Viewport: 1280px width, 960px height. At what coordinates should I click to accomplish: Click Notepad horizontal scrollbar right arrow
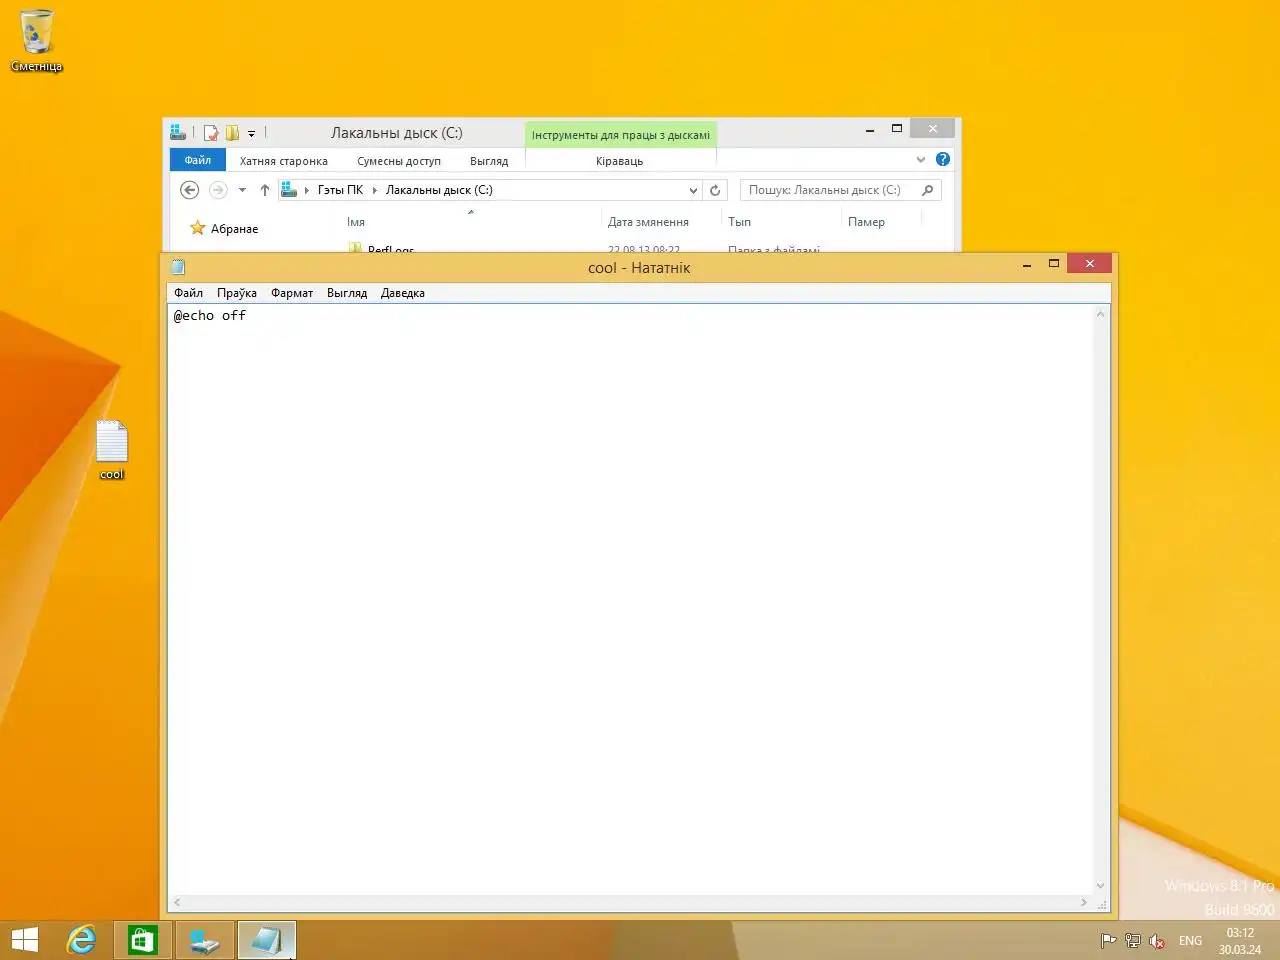(x=1084, y=902)
